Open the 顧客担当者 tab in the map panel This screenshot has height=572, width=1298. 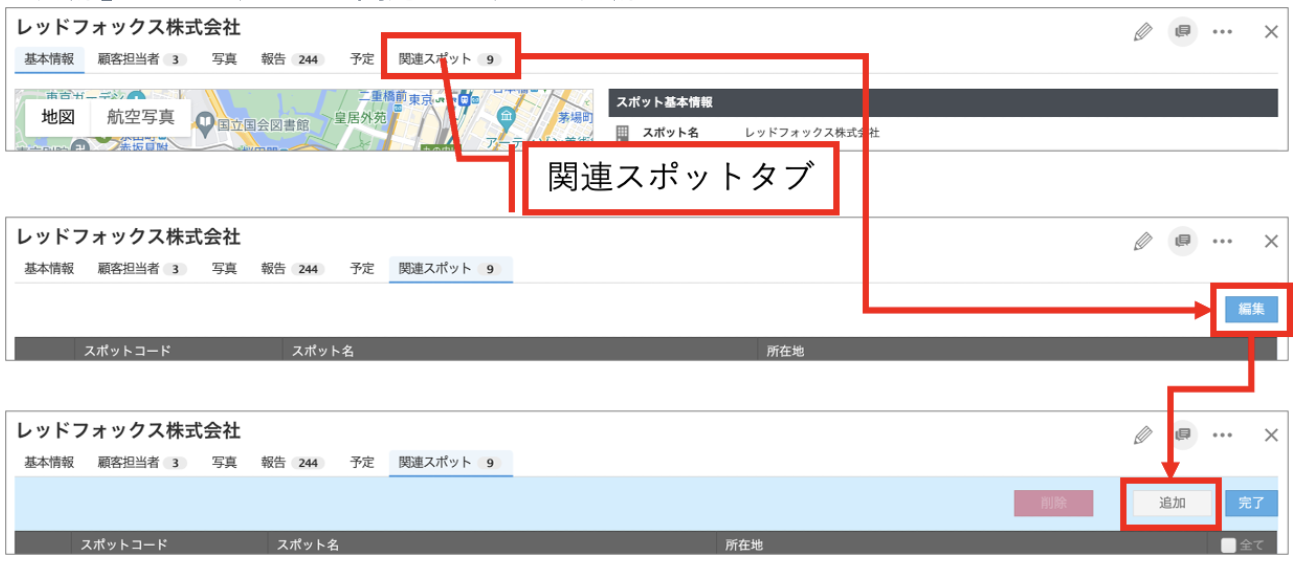pyautogui.click(x=142, y=59)
